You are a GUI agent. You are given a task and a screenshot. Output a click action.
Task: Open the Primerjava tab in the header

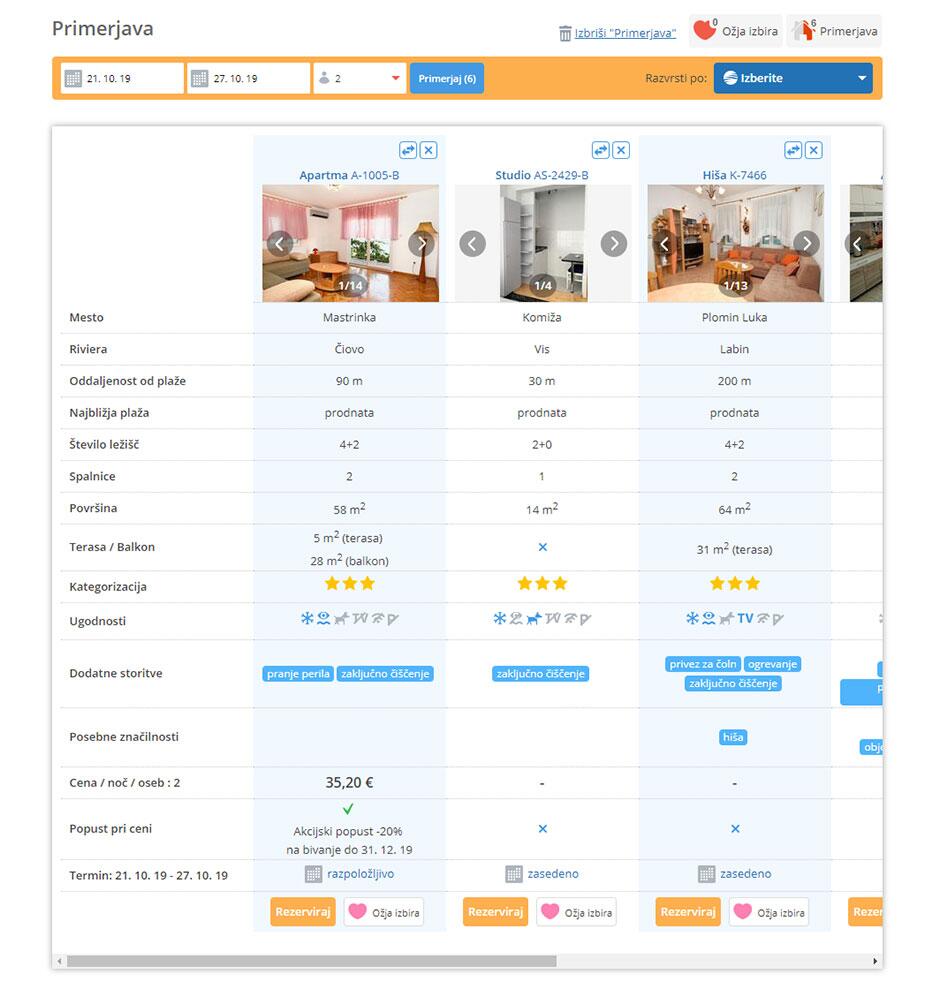[834, 31]
